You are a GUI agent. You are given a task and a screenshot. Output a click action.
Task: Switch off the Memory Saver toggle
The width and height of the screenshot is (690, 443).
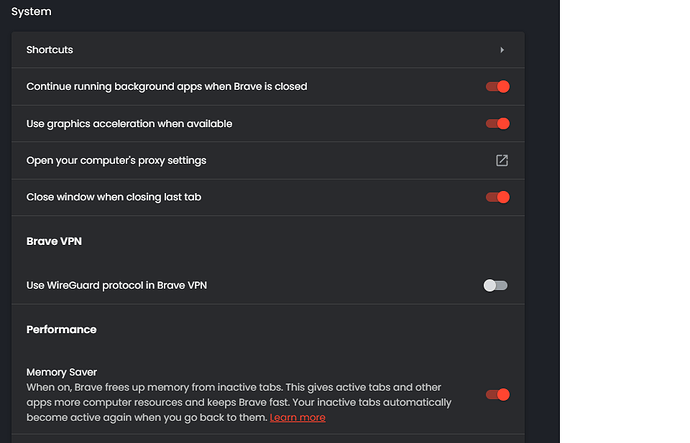(497, 395)
